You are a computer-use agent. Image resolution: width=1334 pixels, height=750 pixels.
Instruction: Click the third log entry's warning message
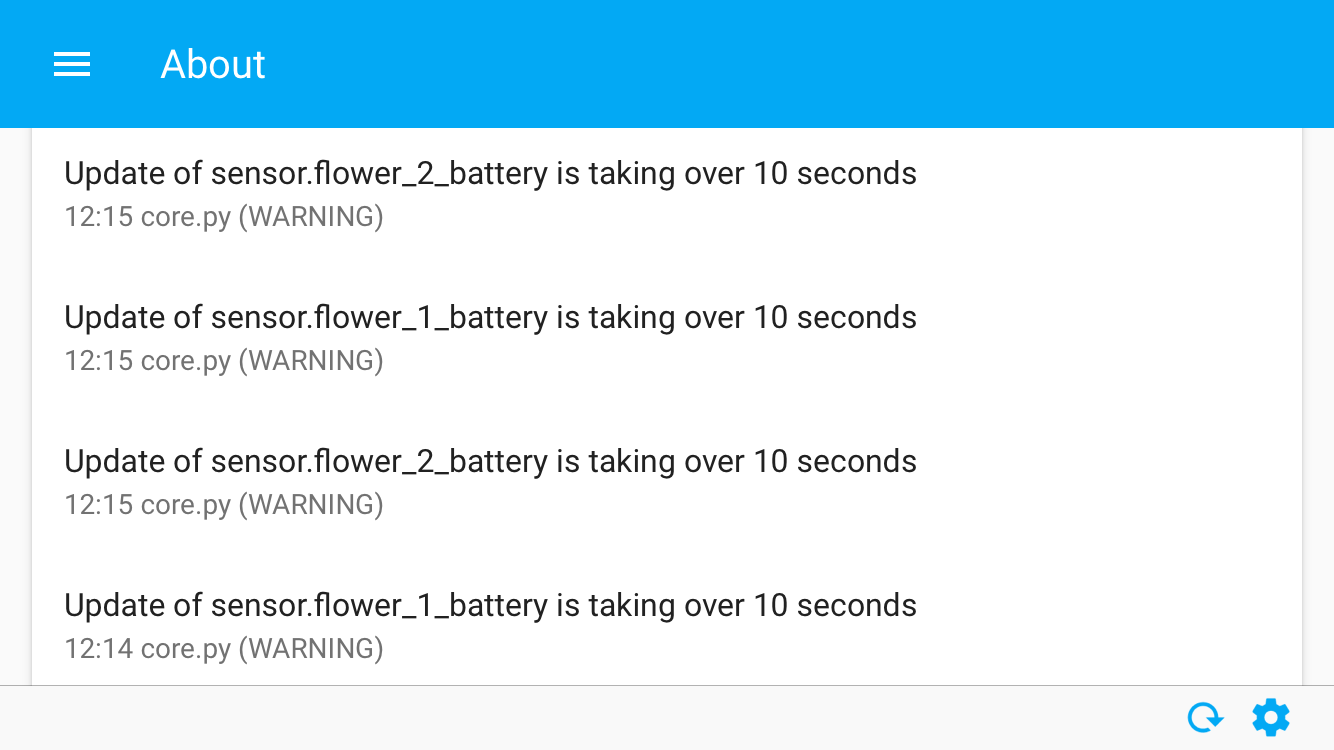tap(491, 461)
